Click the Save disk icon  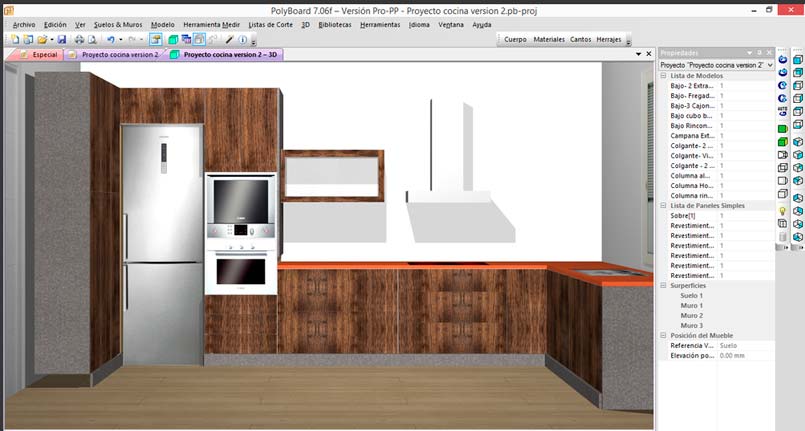click(x=62, y=39)
